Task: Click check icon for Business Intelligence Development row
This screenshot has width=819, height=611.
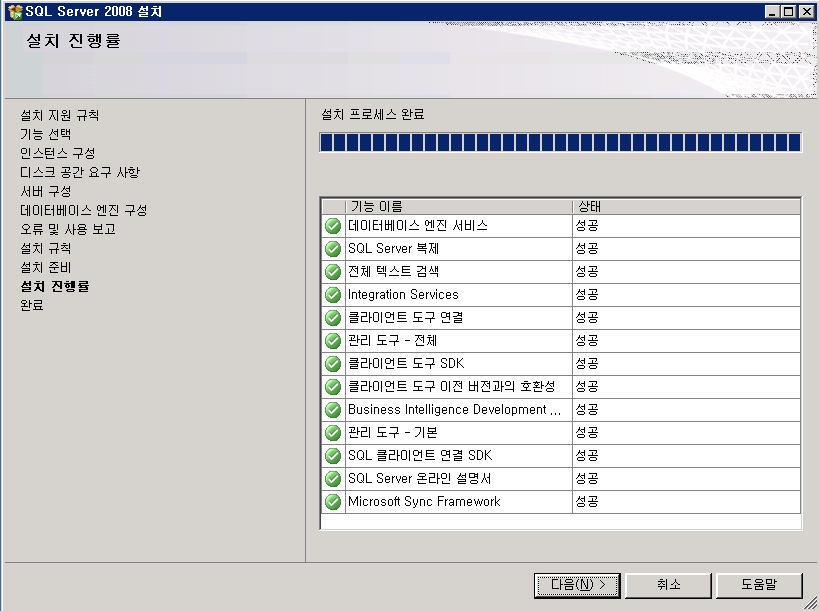Action: 333,410
